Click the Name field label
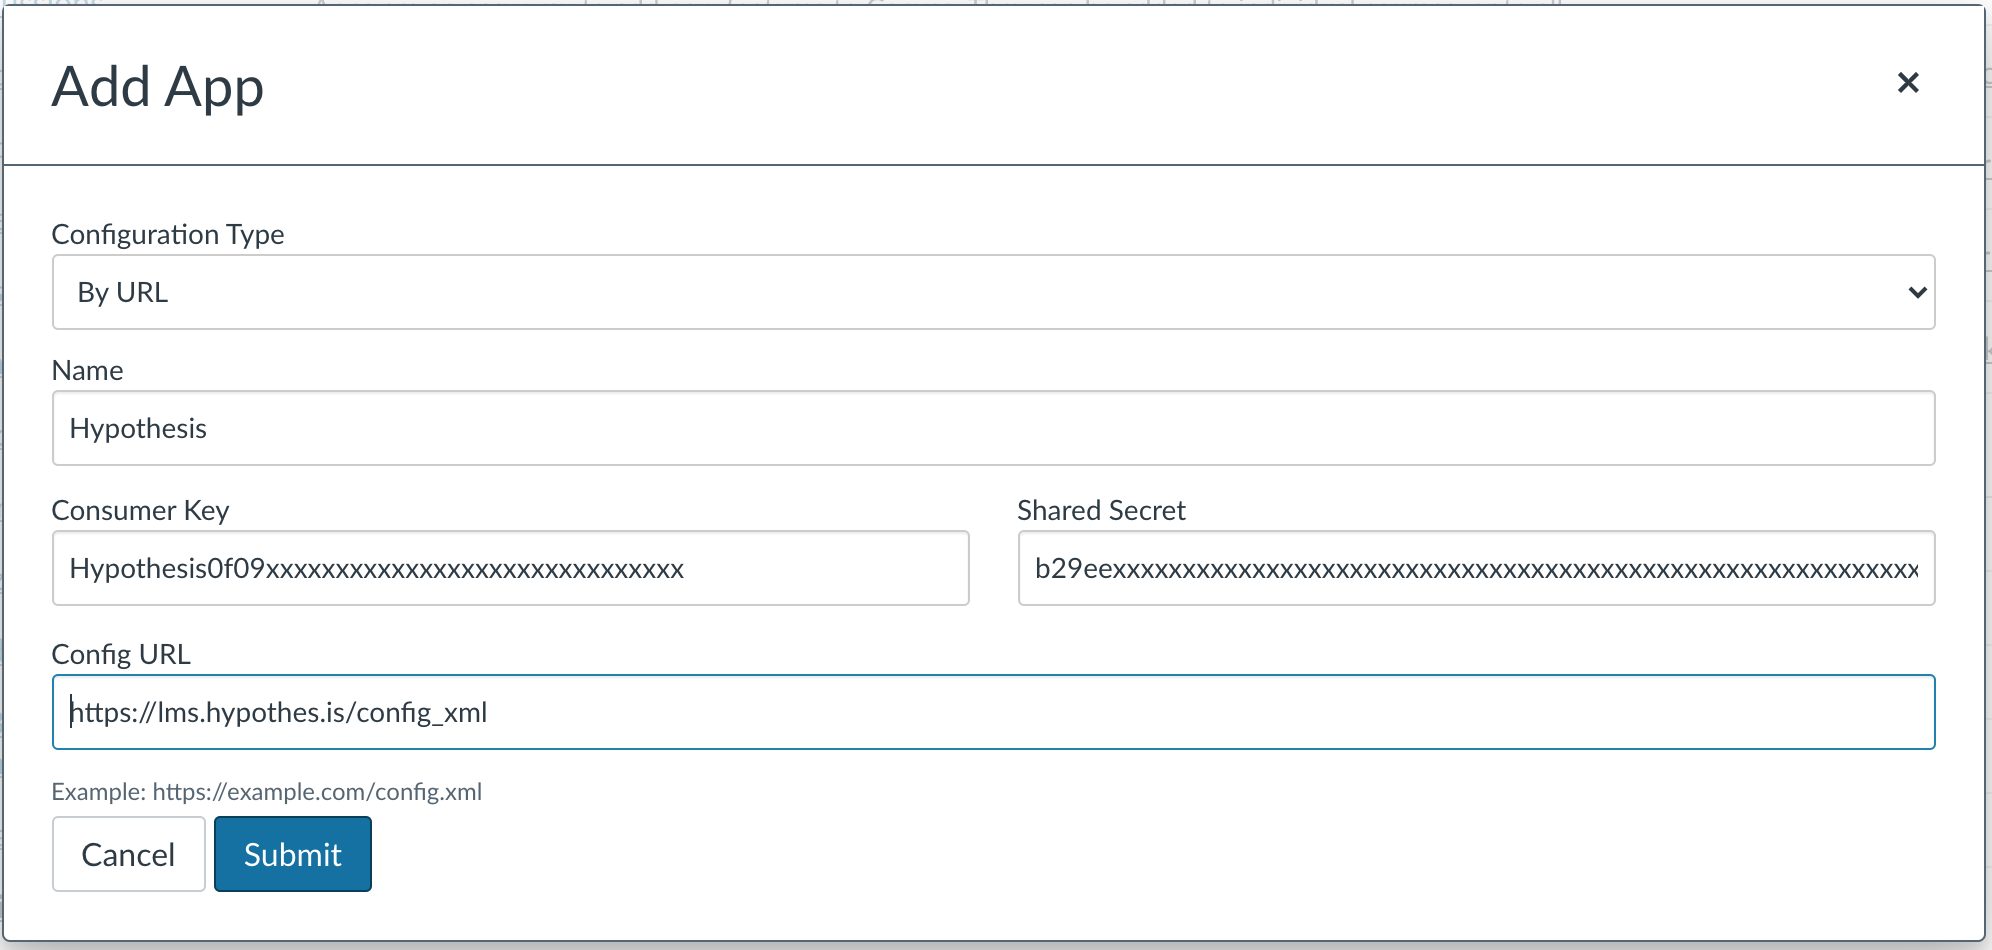Screen dimensions: 1992x950 click(x=87, y=370)
